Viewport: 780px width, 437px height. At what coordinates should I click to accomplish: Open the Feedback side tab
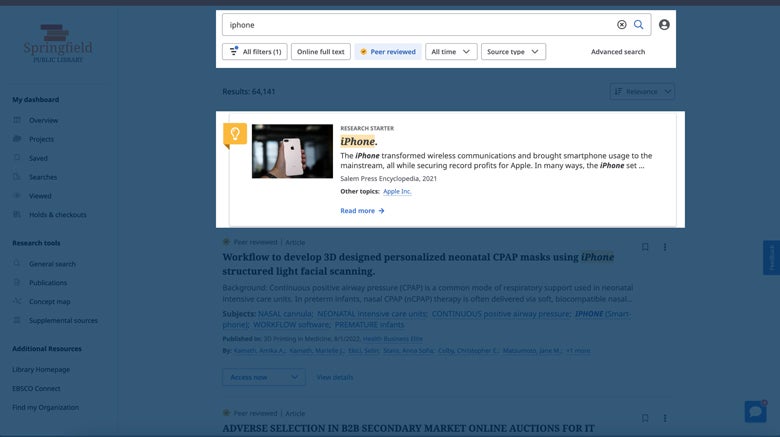(x=772, y=258)
